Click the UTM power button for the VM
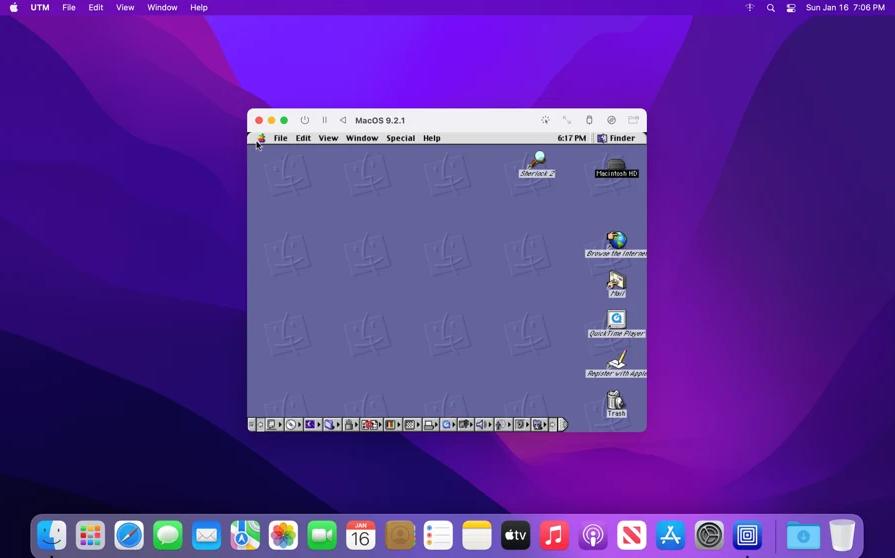 click(305, 120)
